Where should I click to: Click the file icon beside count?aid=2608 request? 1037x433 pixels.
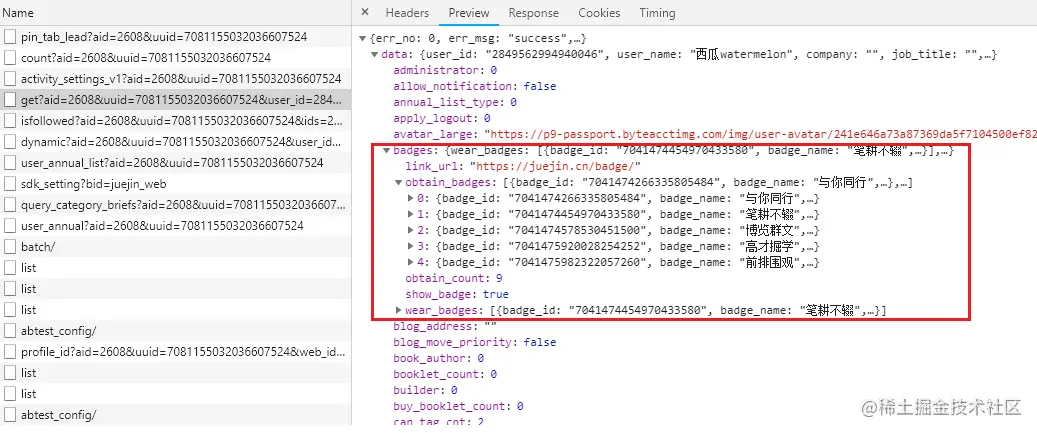coord(10,58)
